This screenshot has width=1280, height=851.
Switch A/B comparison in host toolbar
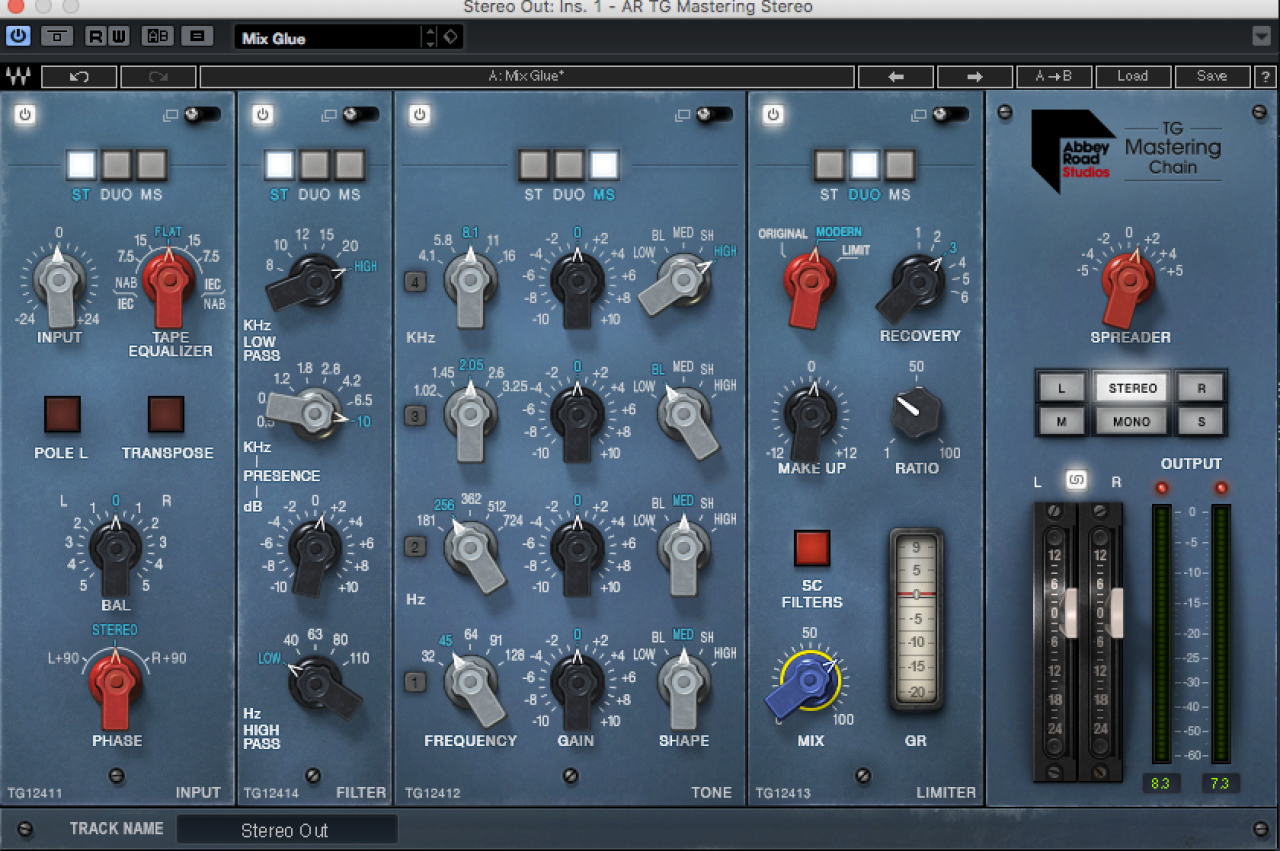tap(157, 37)
